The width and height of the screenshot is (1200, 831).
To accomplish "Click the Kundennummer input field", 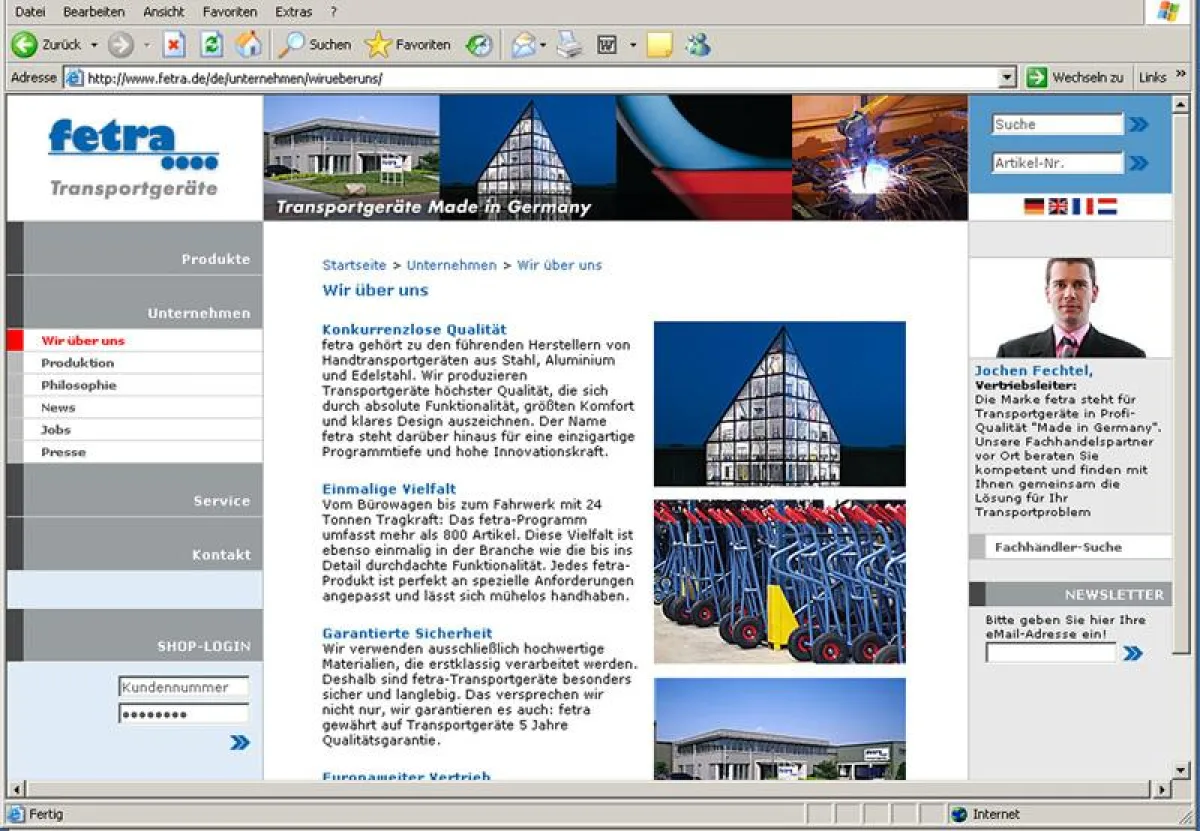I will point(183,687).
